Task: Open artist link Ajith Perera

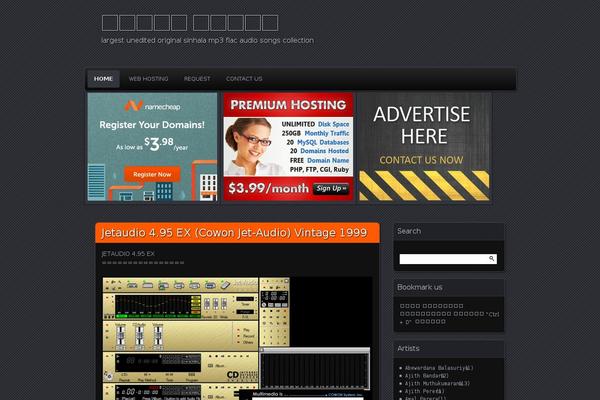Action: (425, 391)
